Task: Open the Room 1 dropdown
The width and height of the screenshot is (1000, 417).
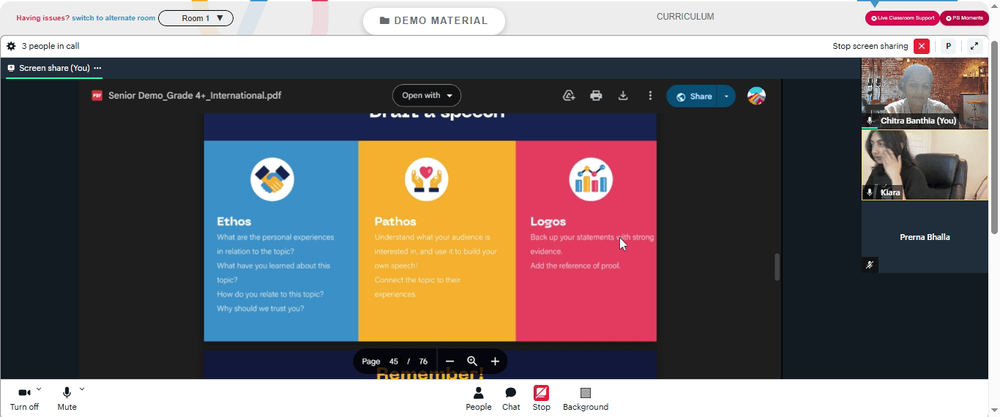Action: tap(196, 18)
